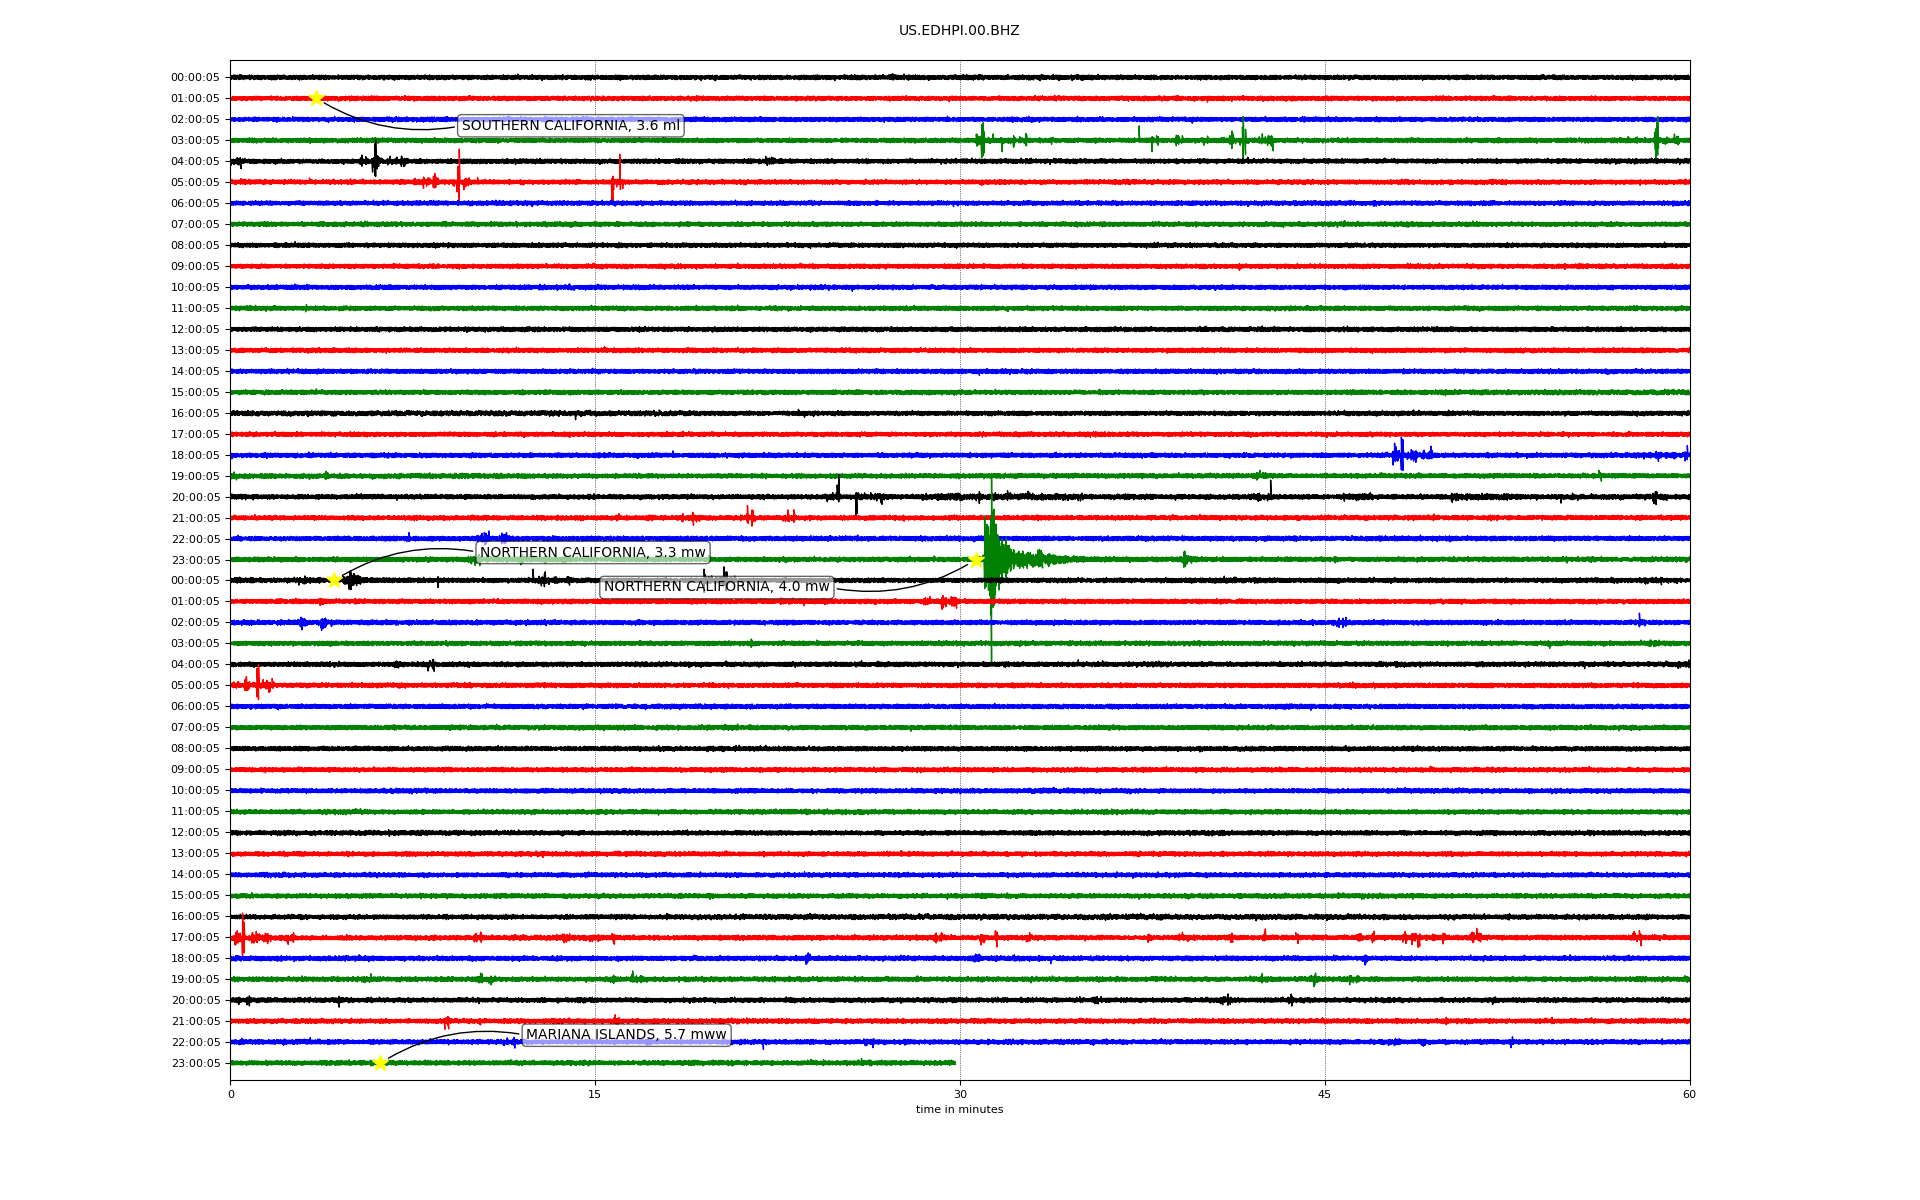Click the Northern California 3.3 star marker
1920x1200 pixels.
click(x=335, y=580)
